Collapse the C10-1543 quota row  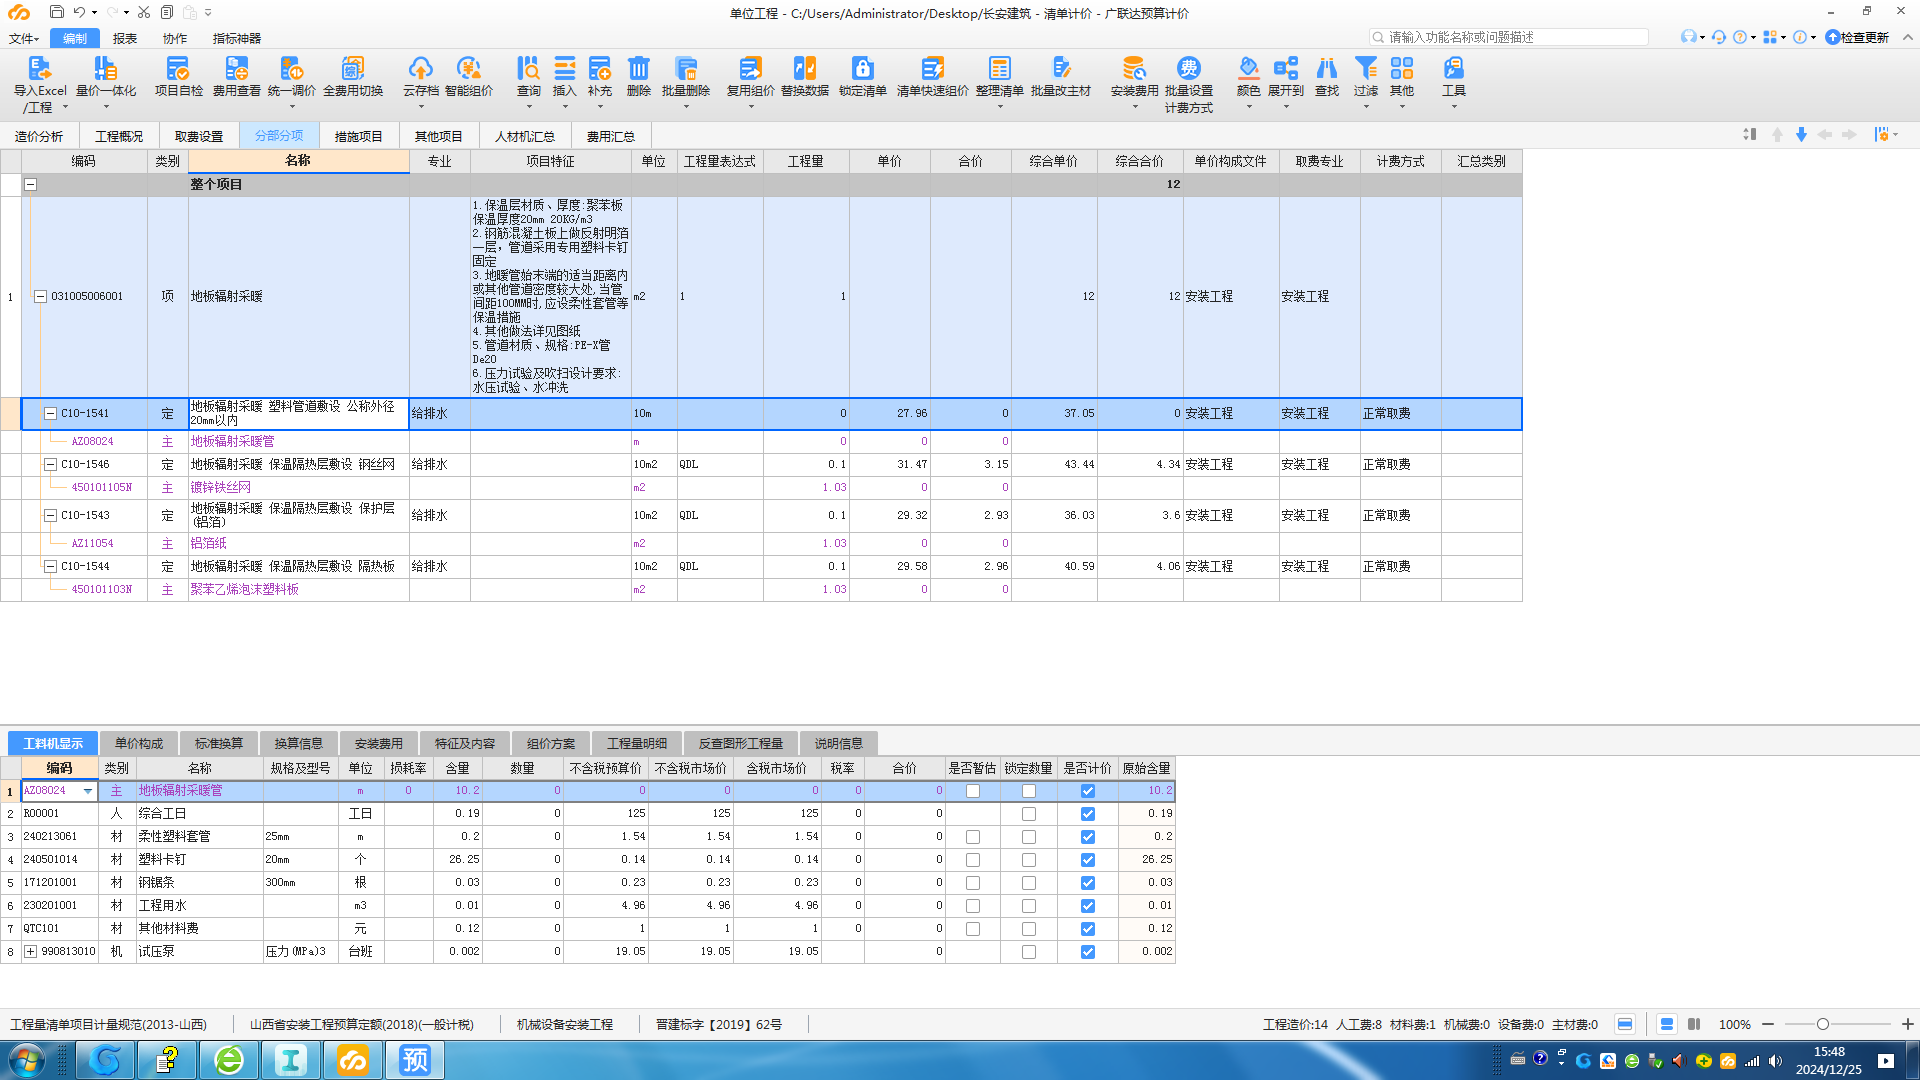pos(50,515)
